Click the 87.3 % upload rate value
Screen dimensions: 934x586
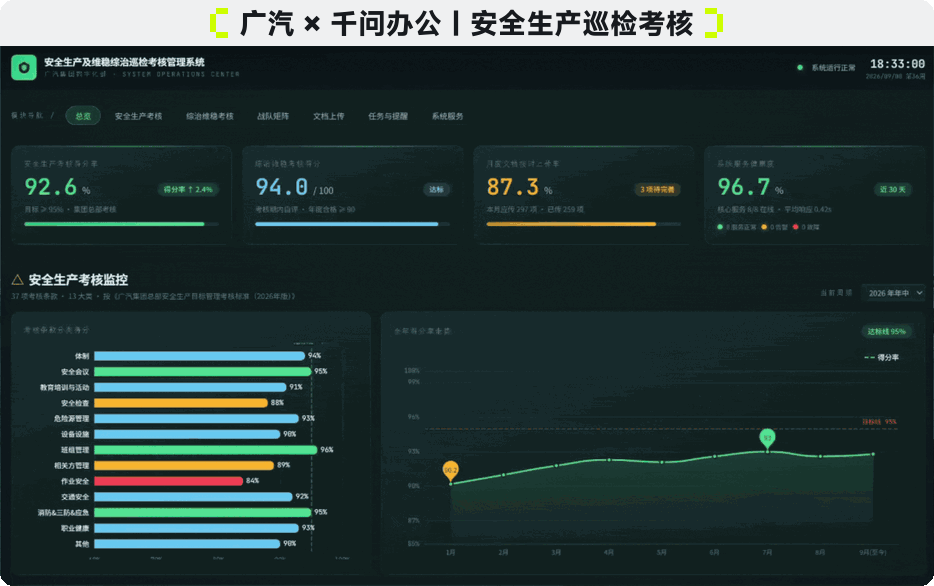click(519, 187)
